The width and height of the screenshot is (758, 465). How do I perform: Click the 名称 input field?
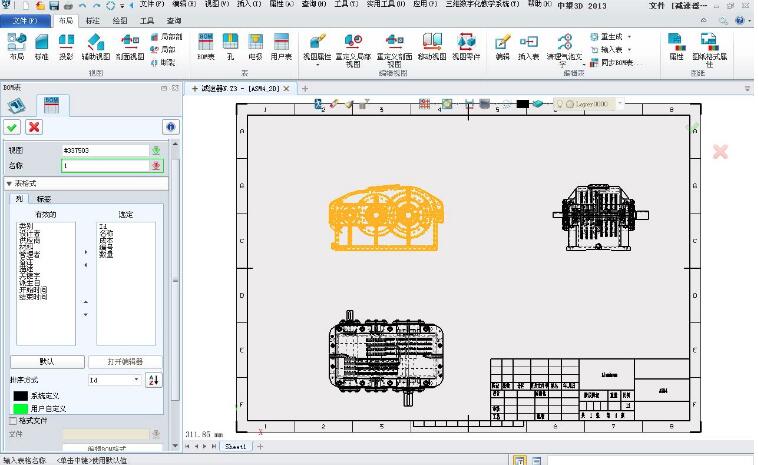pyautogui.click(x=104, y=165)
